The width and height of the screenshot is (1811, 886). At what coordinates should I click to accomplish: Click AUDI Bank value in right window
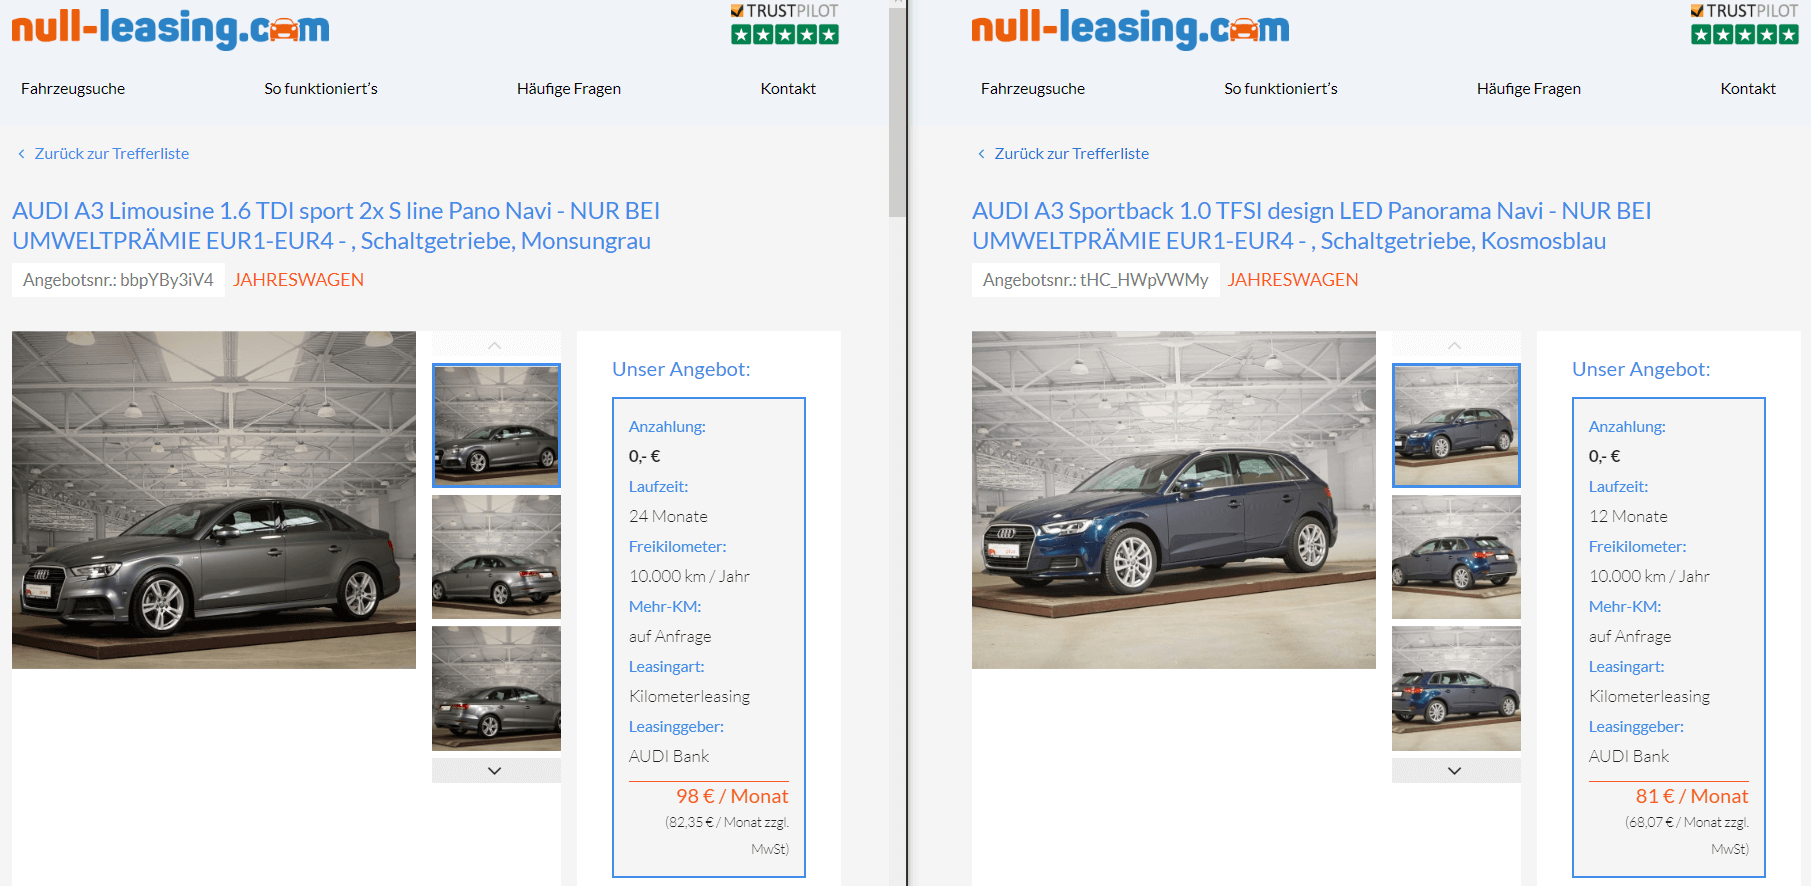[x=1629, y=756]
